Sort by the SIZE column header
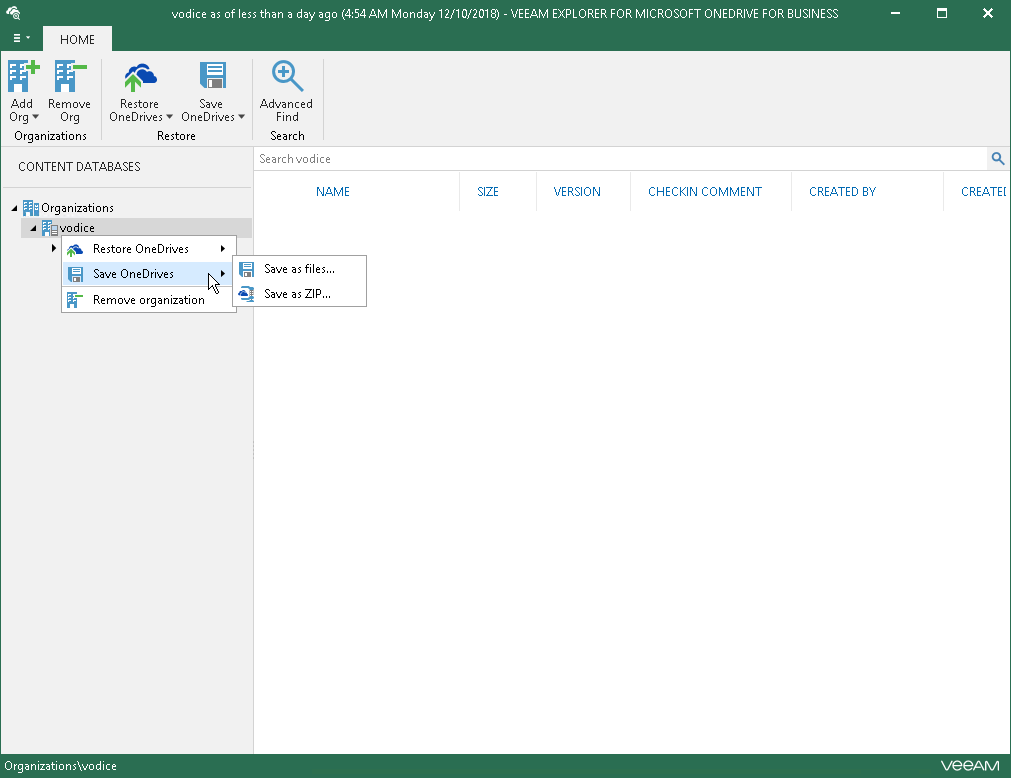1011x778 pixels. point(488,191)
